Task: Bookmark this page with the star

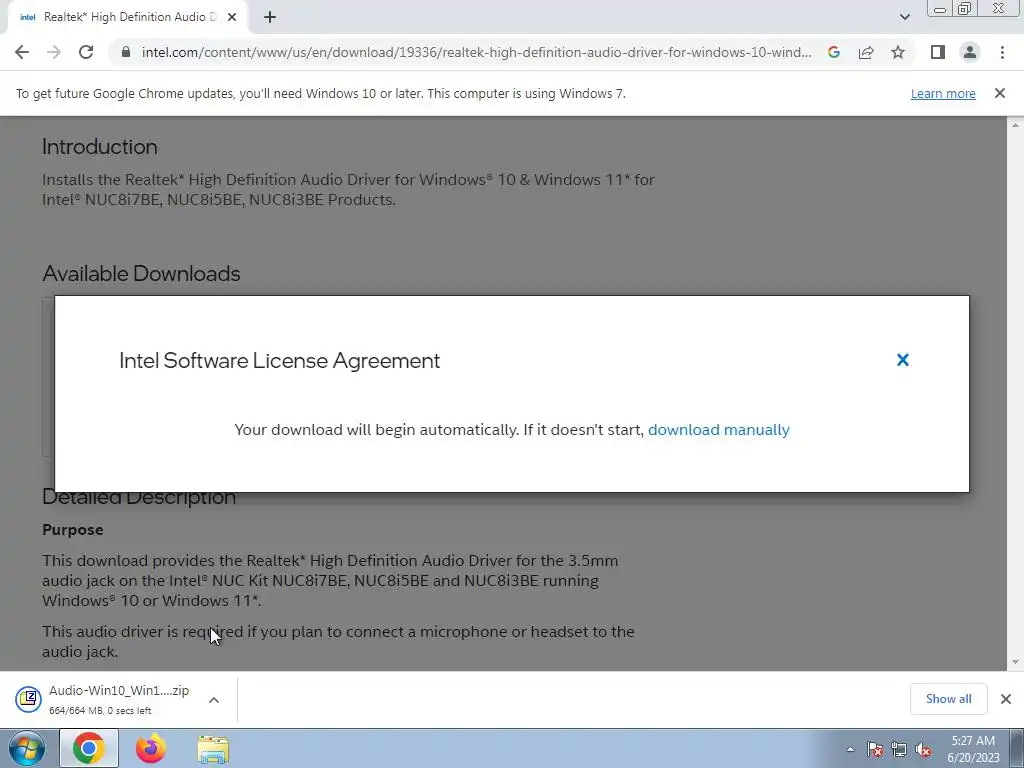Action: coord(898,52)
